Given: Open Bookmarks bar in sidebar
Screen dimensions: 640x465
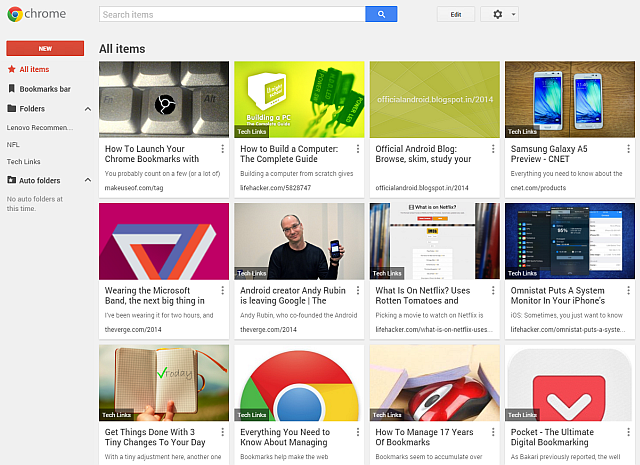Looking at the screenshot, I should 45,89.
